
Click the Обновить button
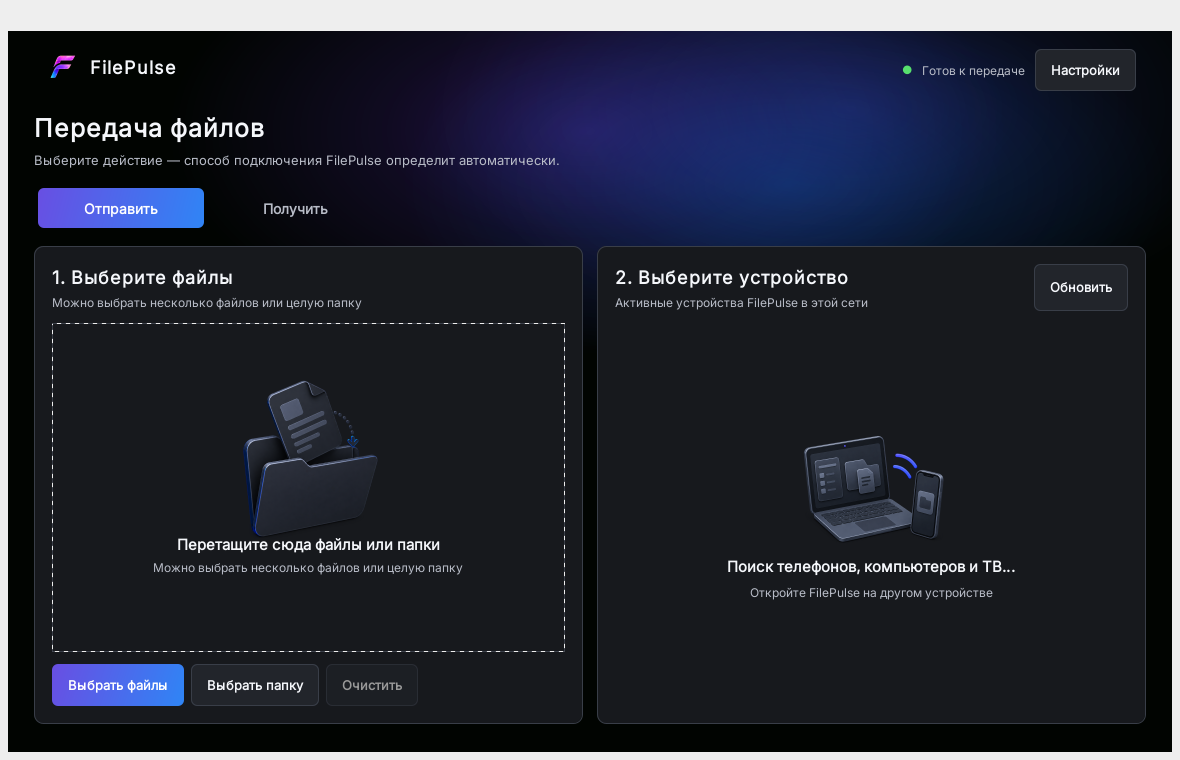pyautogui.click(x=1081, y=287)
